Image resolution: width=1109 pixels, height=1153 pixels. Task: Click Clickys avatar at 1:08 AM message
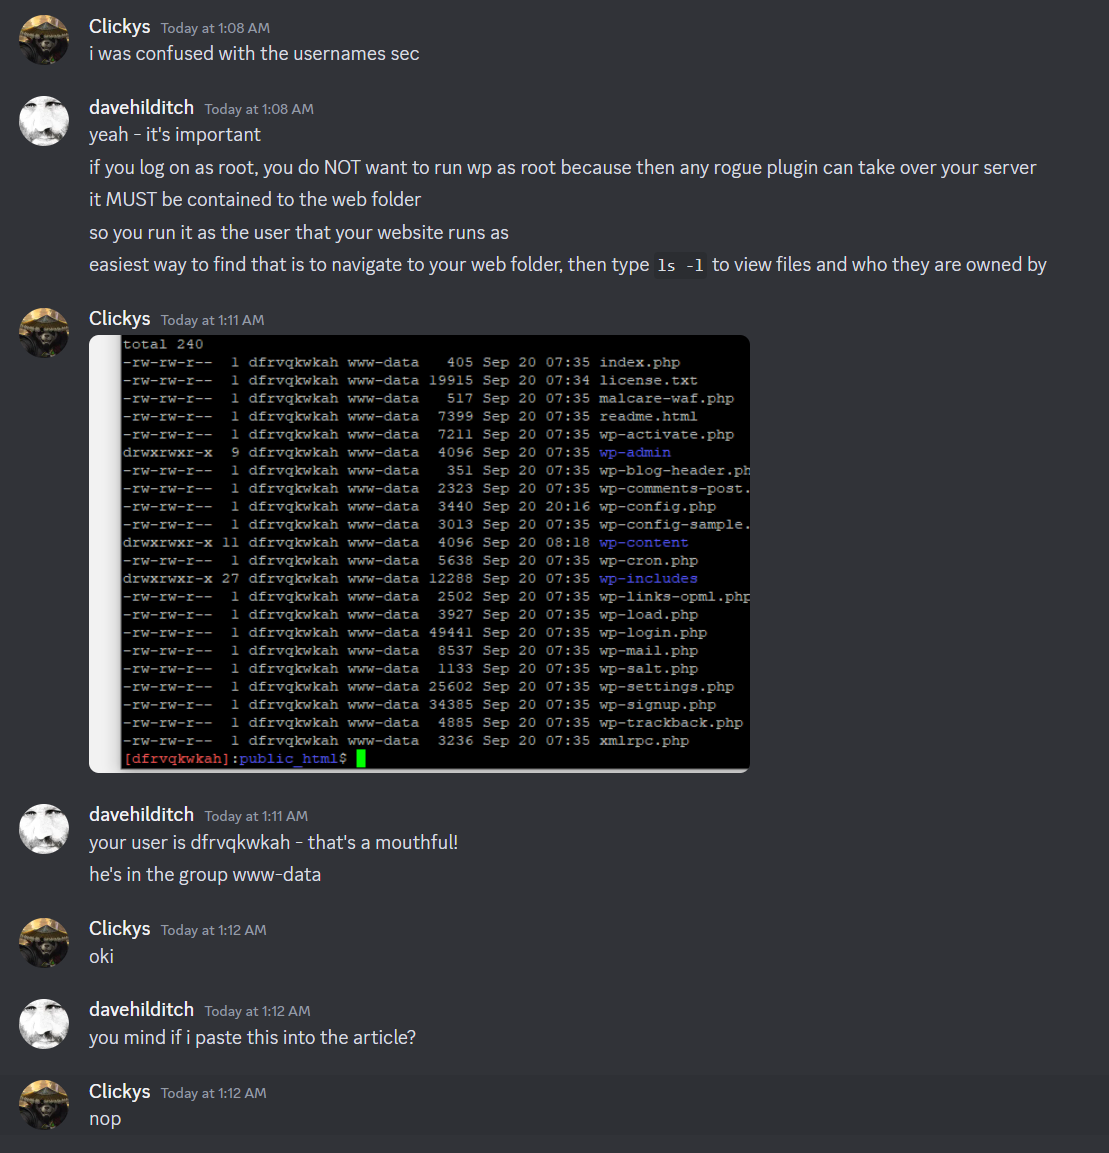pyautogui.click(x=44, y=40)
